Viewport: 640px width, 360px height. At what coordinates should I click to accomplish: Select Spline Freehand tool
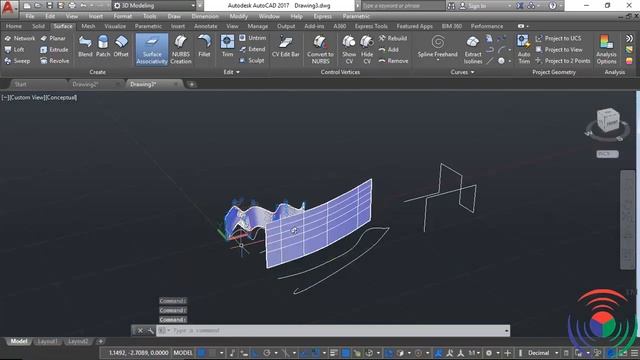(438, 47)
